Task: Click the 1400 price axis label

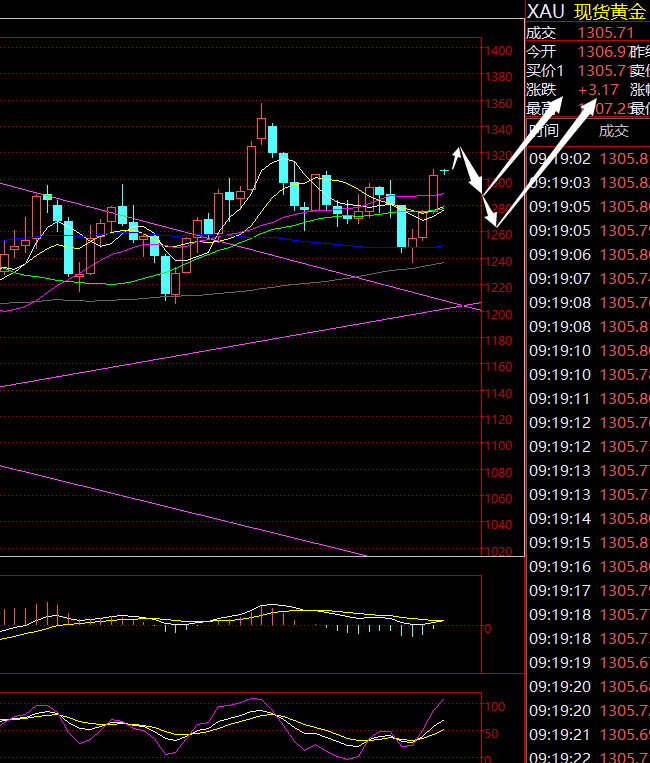Action: (x=497, y=51)
